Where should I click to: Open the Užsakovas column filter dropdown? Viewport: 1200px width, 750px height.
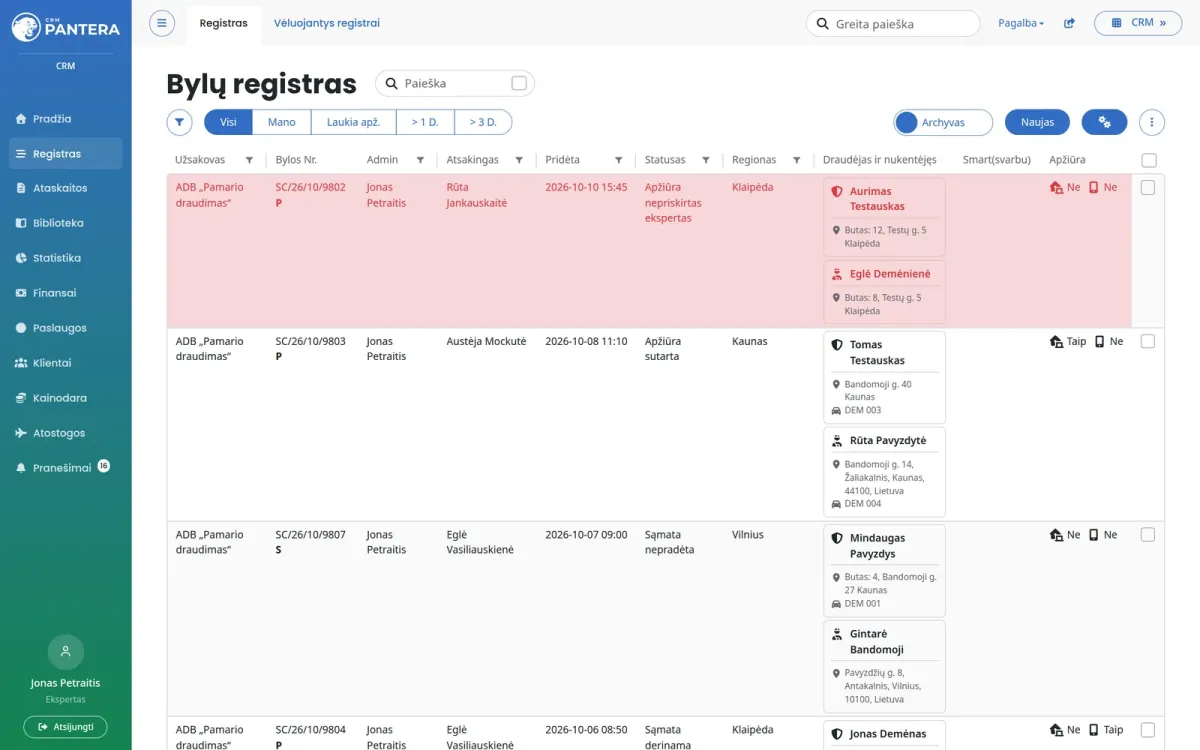pos(249,160)
